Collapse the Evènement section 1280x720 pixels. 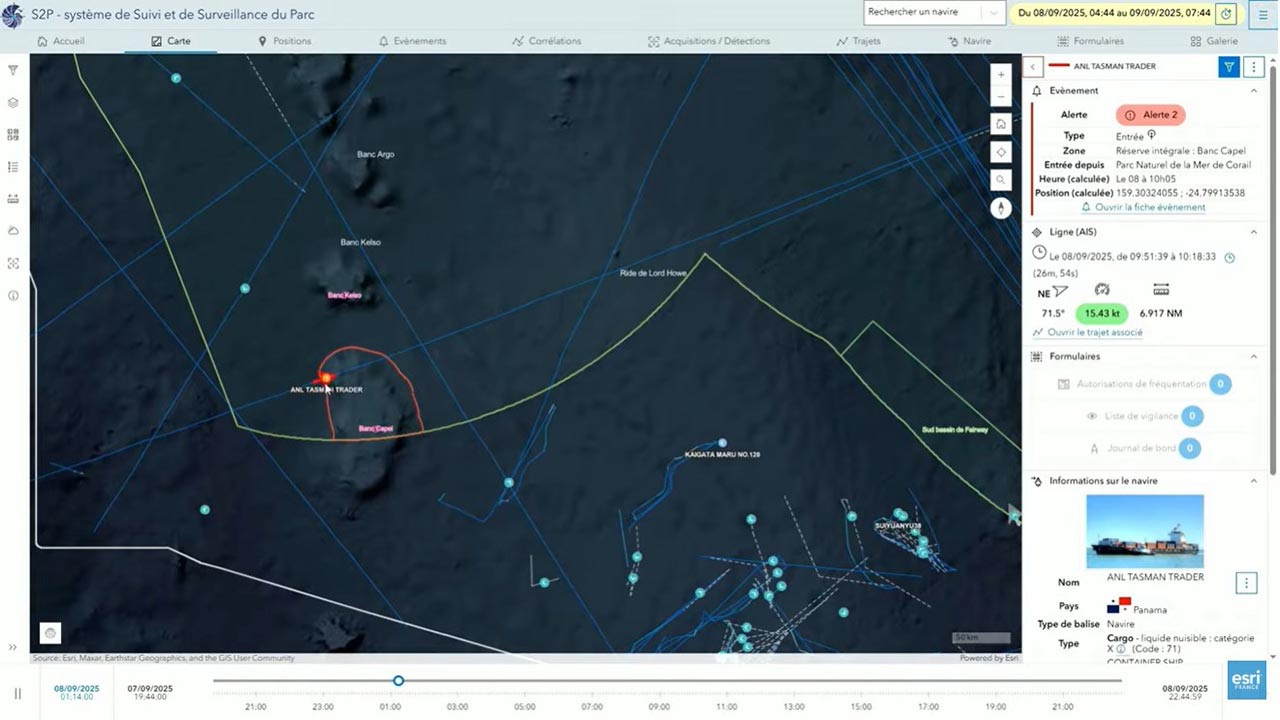1254,90
